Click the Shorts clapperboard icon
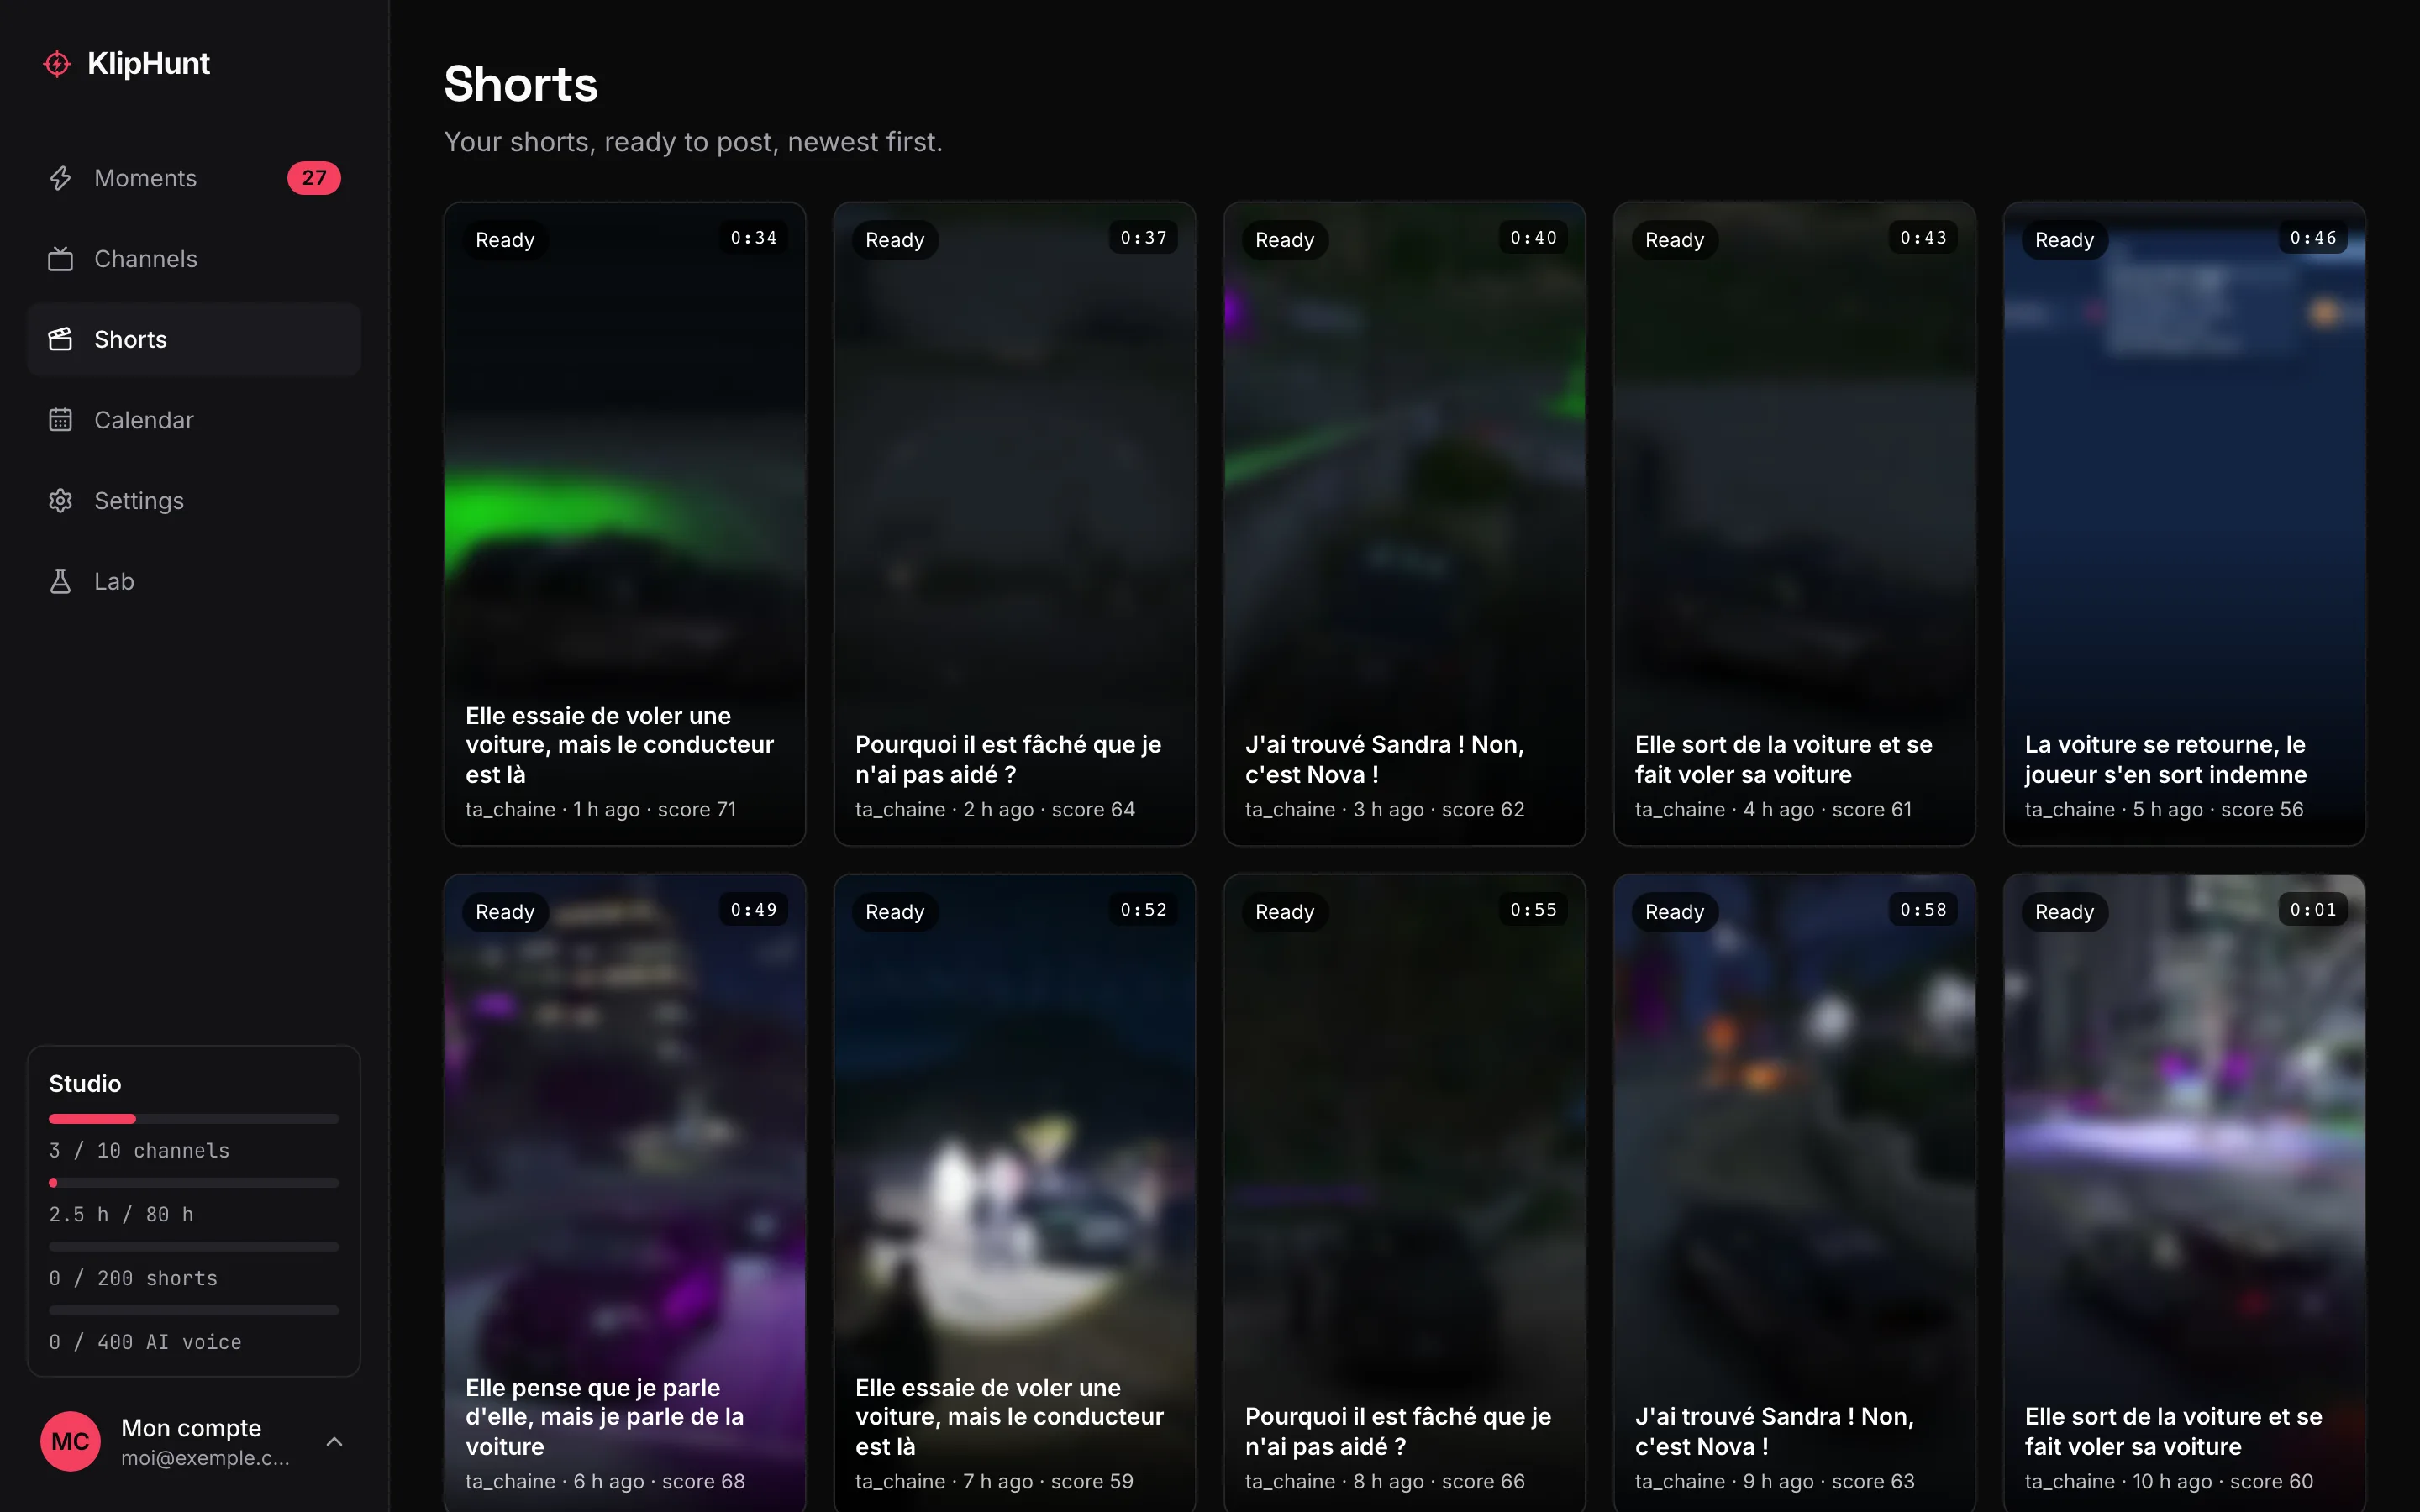 61,339
